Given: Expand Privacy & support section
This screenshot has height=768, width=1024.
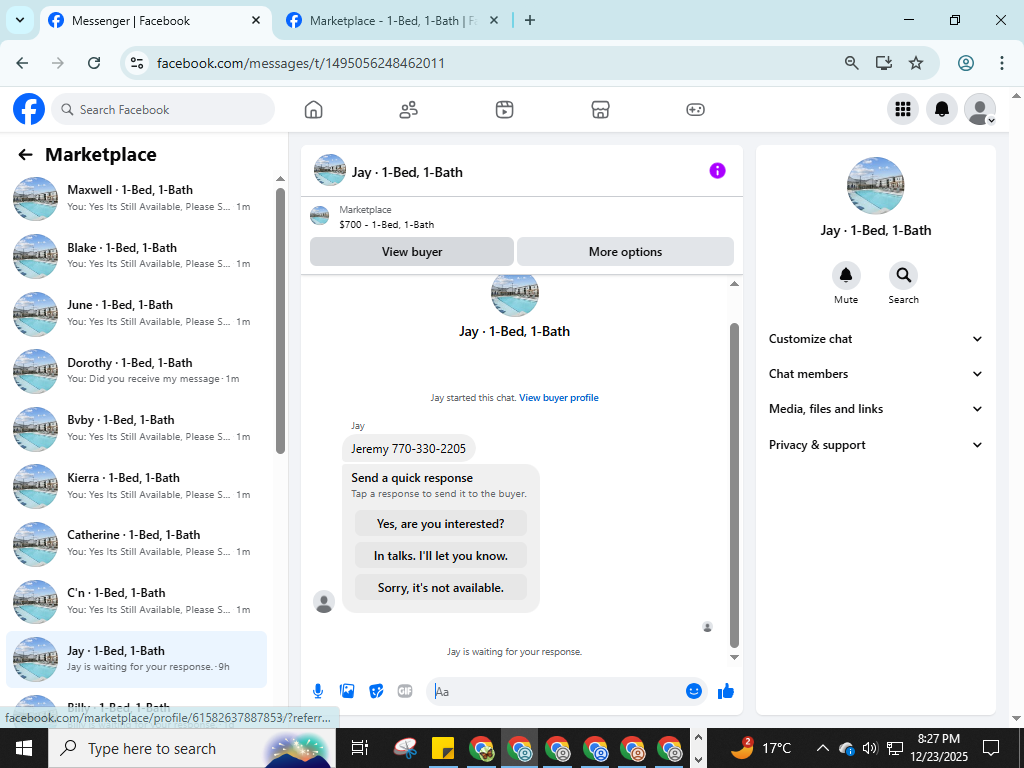Looking at the screenshot, I should [x=875, y=445].
